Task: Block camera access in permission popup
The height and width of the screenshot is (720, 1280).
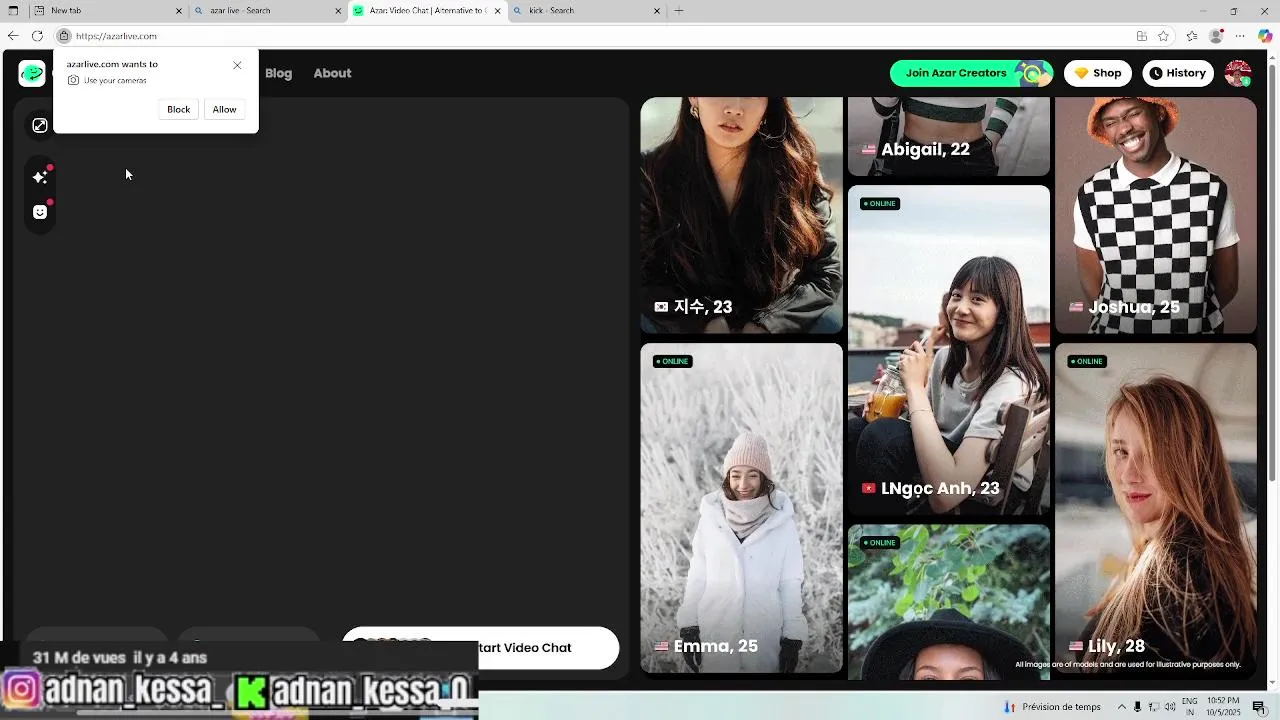Action: click(178, 109)
